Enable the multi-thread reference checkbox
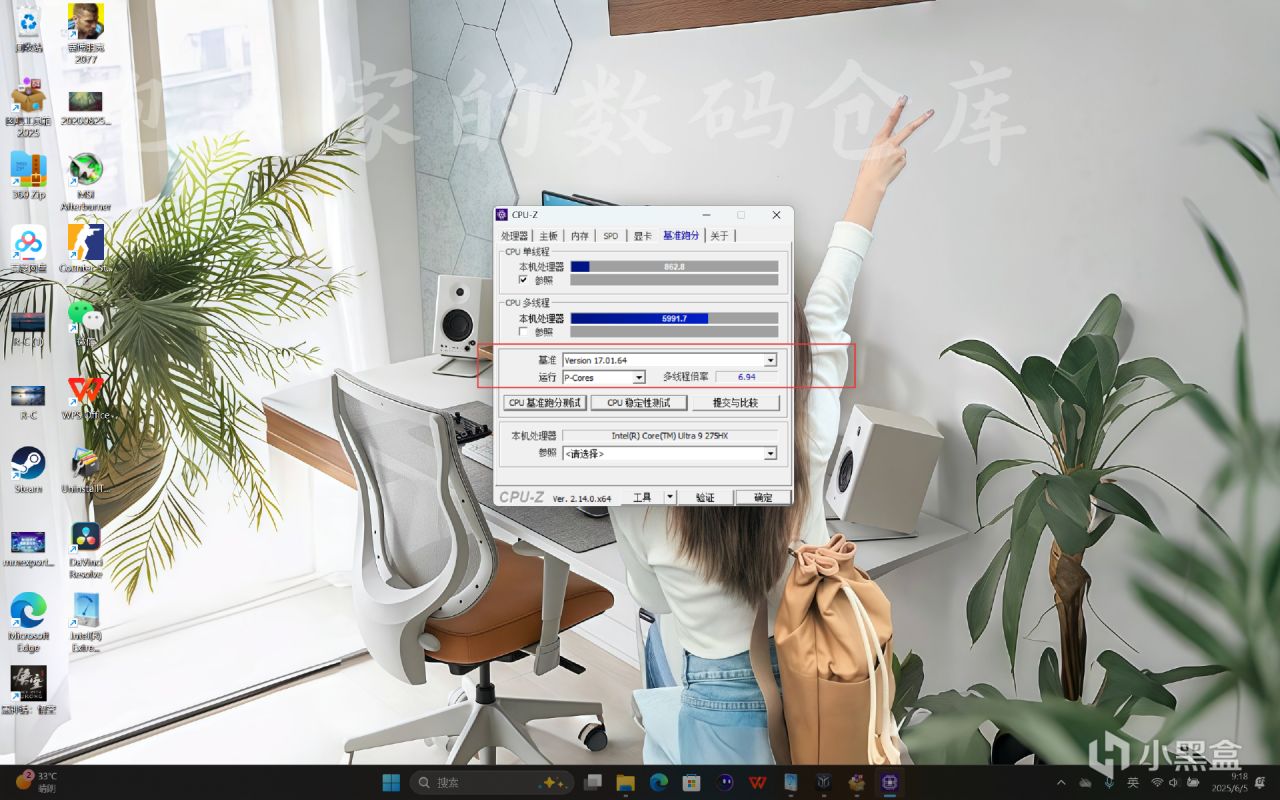The height and width of the screenshot is (800, 1280). [523, 331]
